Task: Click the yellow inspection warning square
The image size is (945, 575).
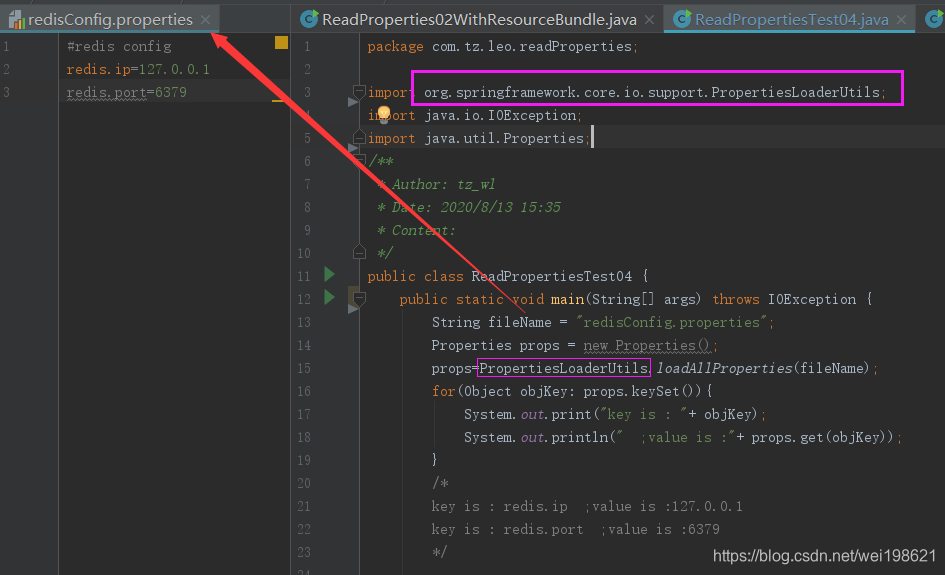Action: coord(281,42)
